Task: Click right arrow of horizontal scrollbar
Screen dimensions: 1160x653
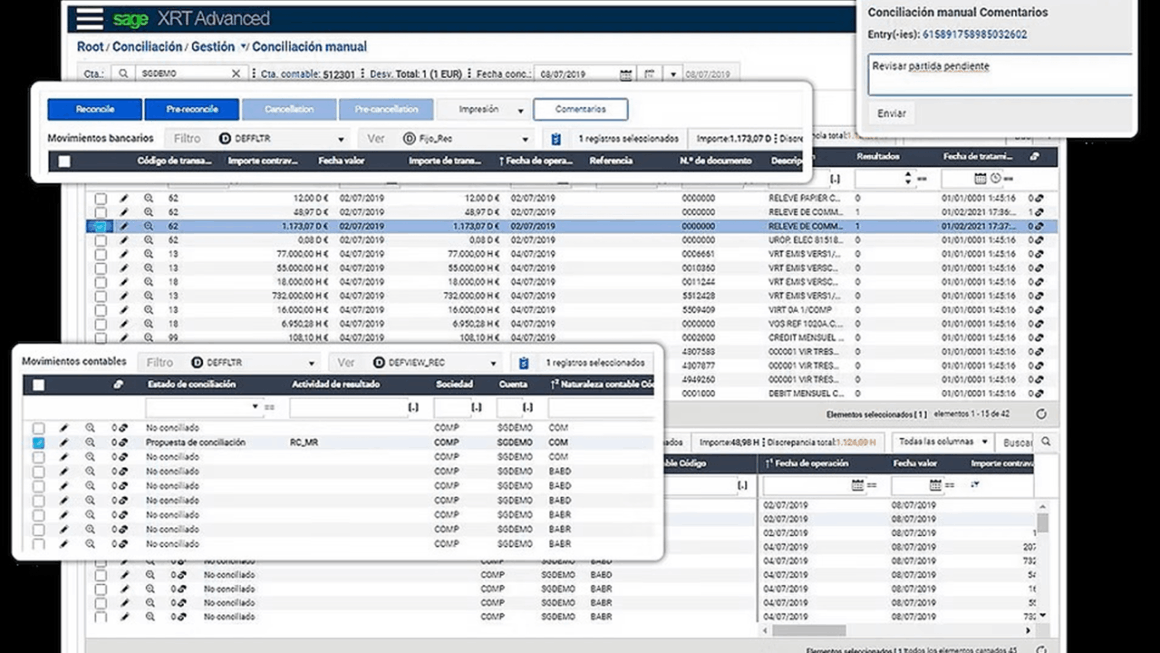Action: pos(1028,631)
